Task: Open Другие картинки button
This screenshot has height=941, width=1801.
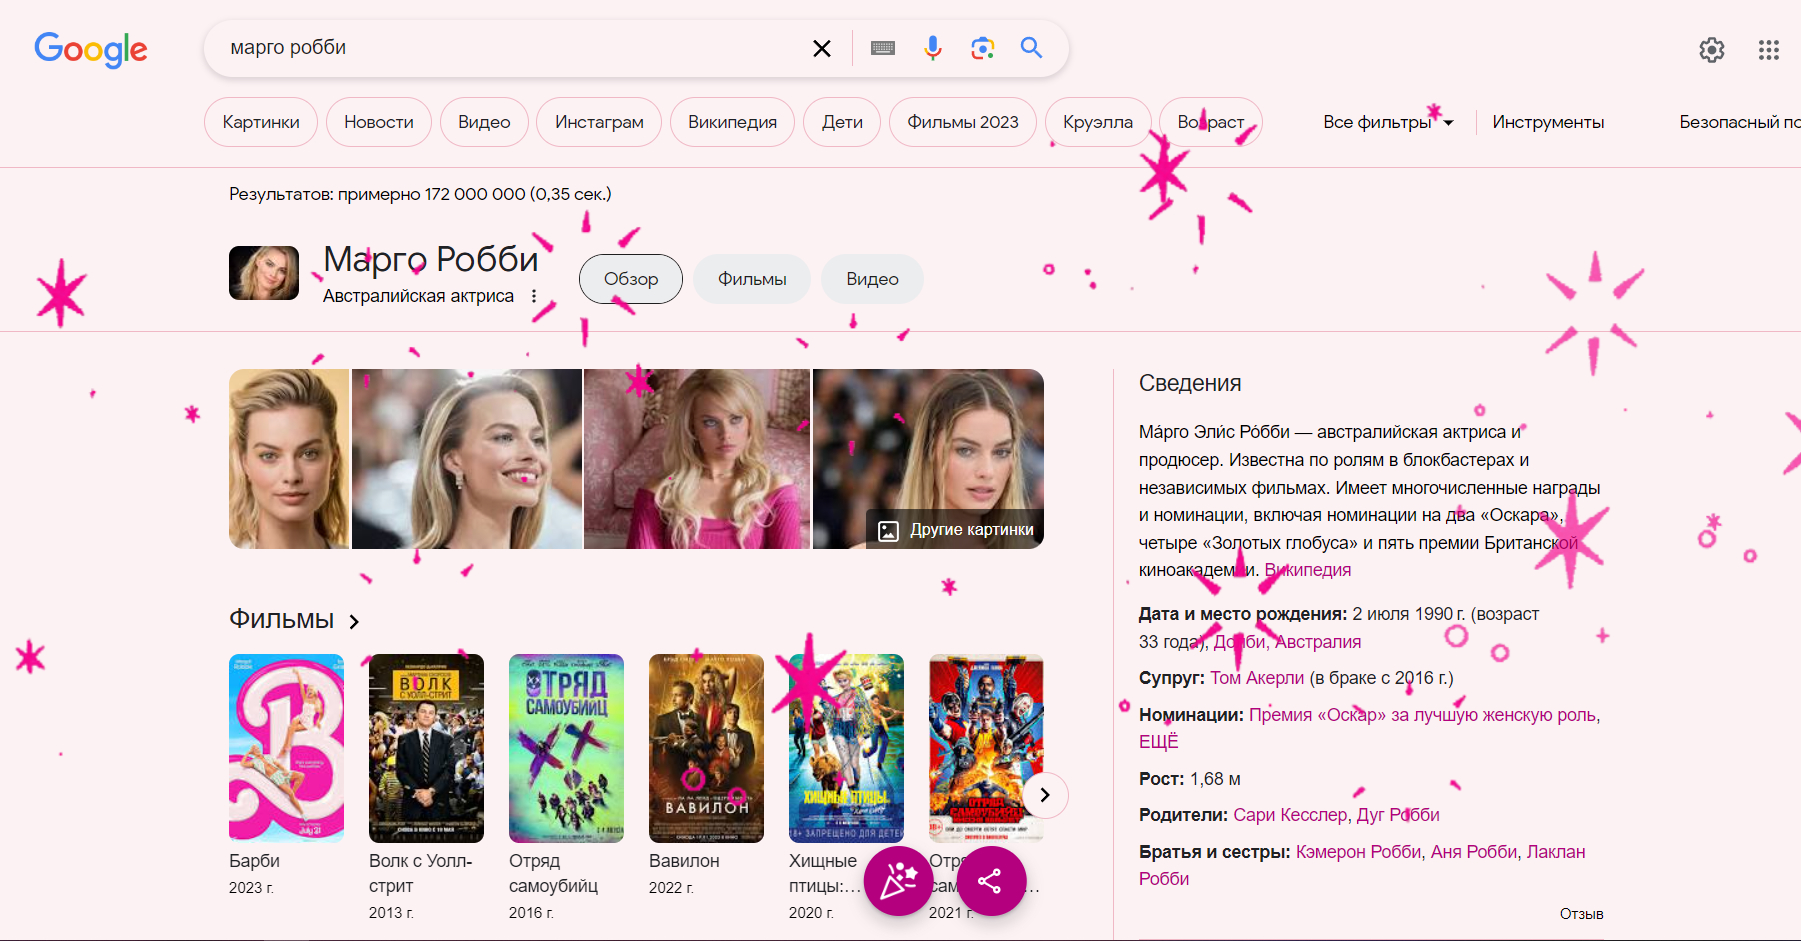Action: 953,530
